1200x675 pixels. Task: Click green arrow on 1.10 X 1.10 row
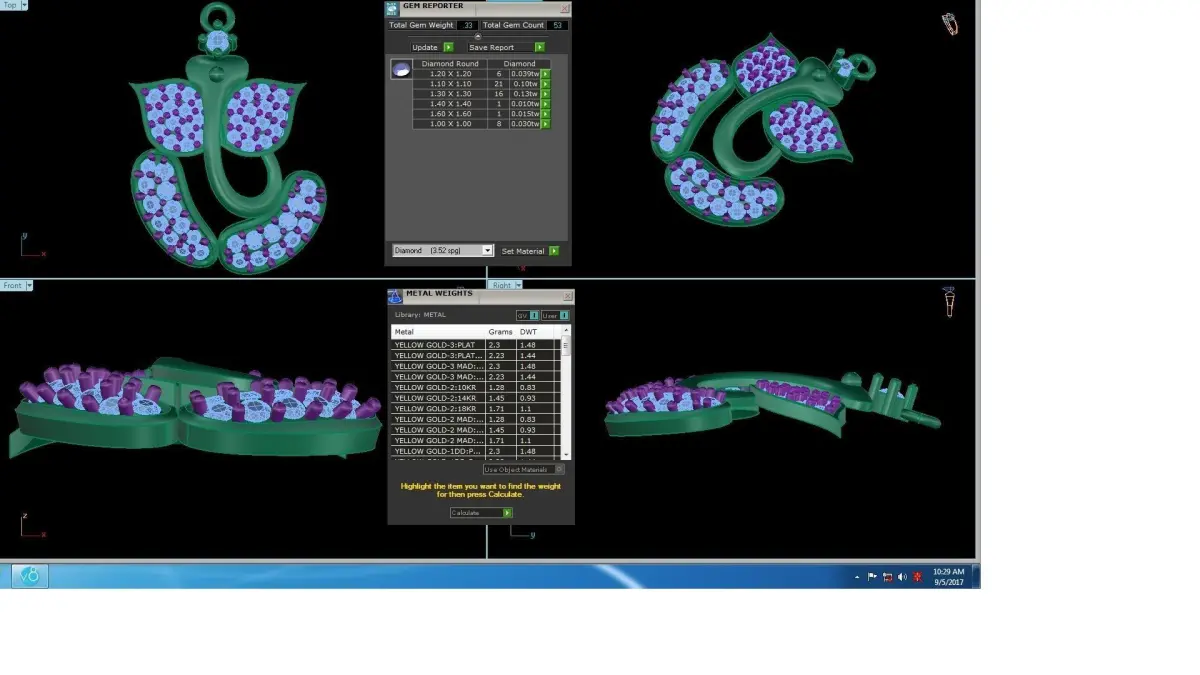(x=545, y=84)
